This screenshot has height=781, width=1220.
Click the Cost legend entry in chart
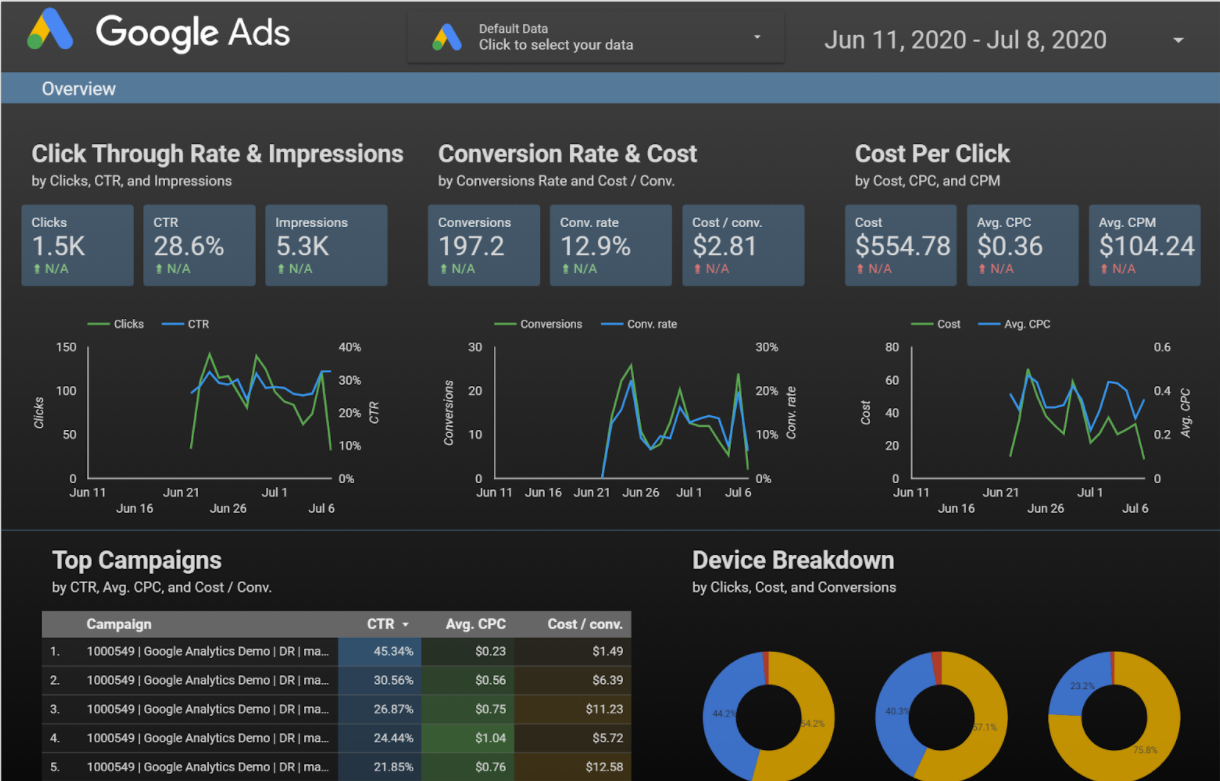pos(936,324)
